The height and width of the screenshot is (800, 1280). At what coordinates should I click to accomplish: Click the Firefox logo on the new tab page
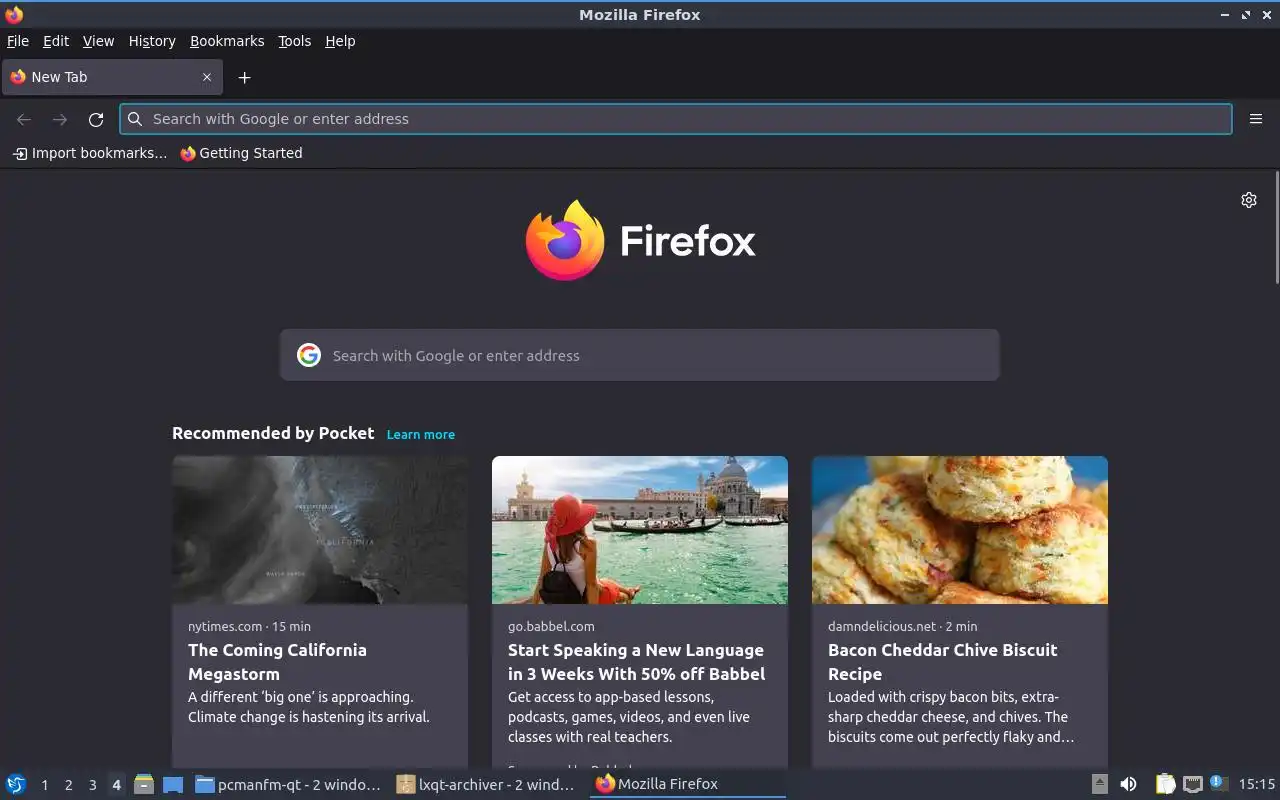coord(640,240)
